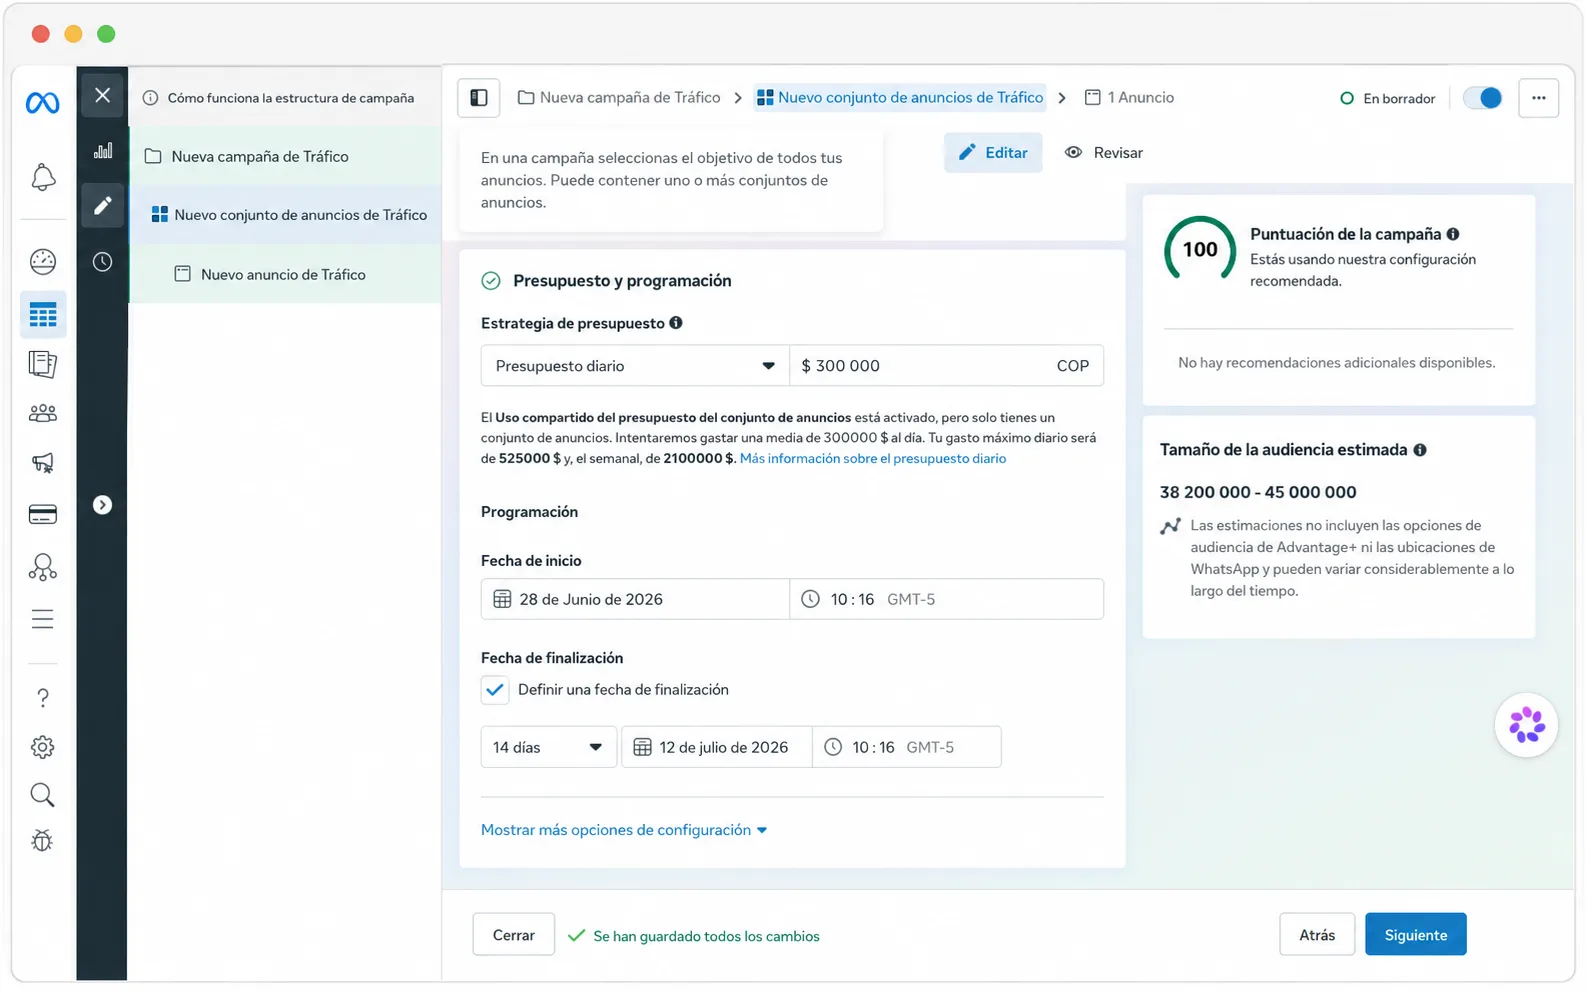Select the campaigns table grid icon

click(43, 315)
